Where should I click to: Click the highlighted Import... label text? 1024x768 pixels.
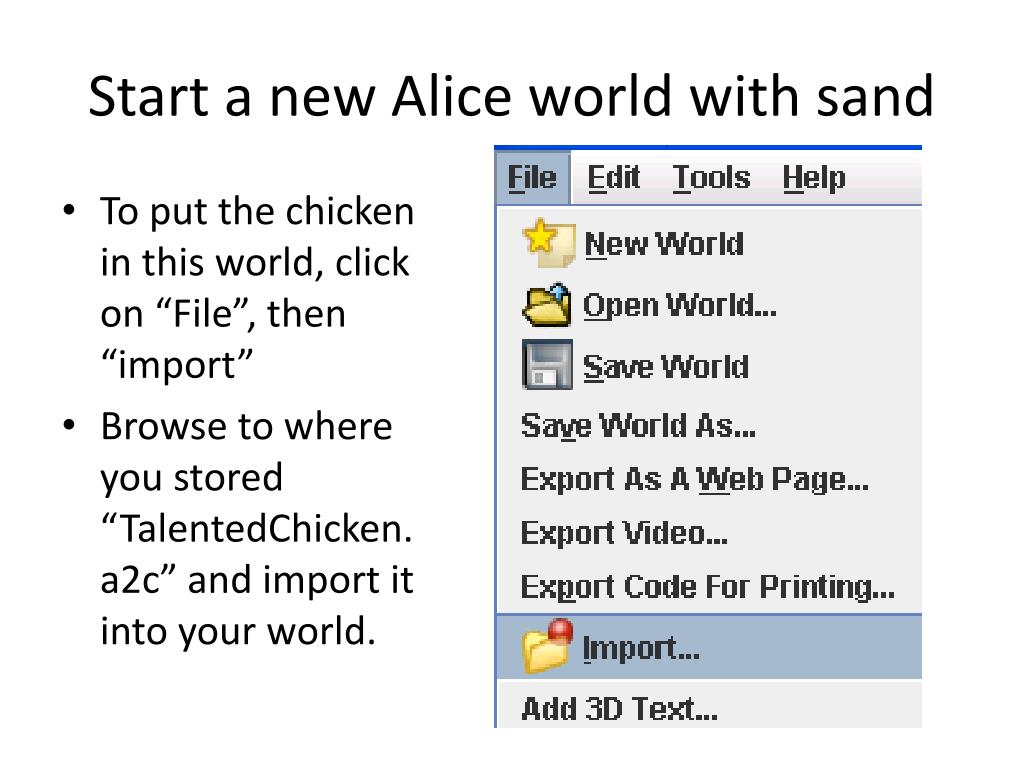pos(641,648)
